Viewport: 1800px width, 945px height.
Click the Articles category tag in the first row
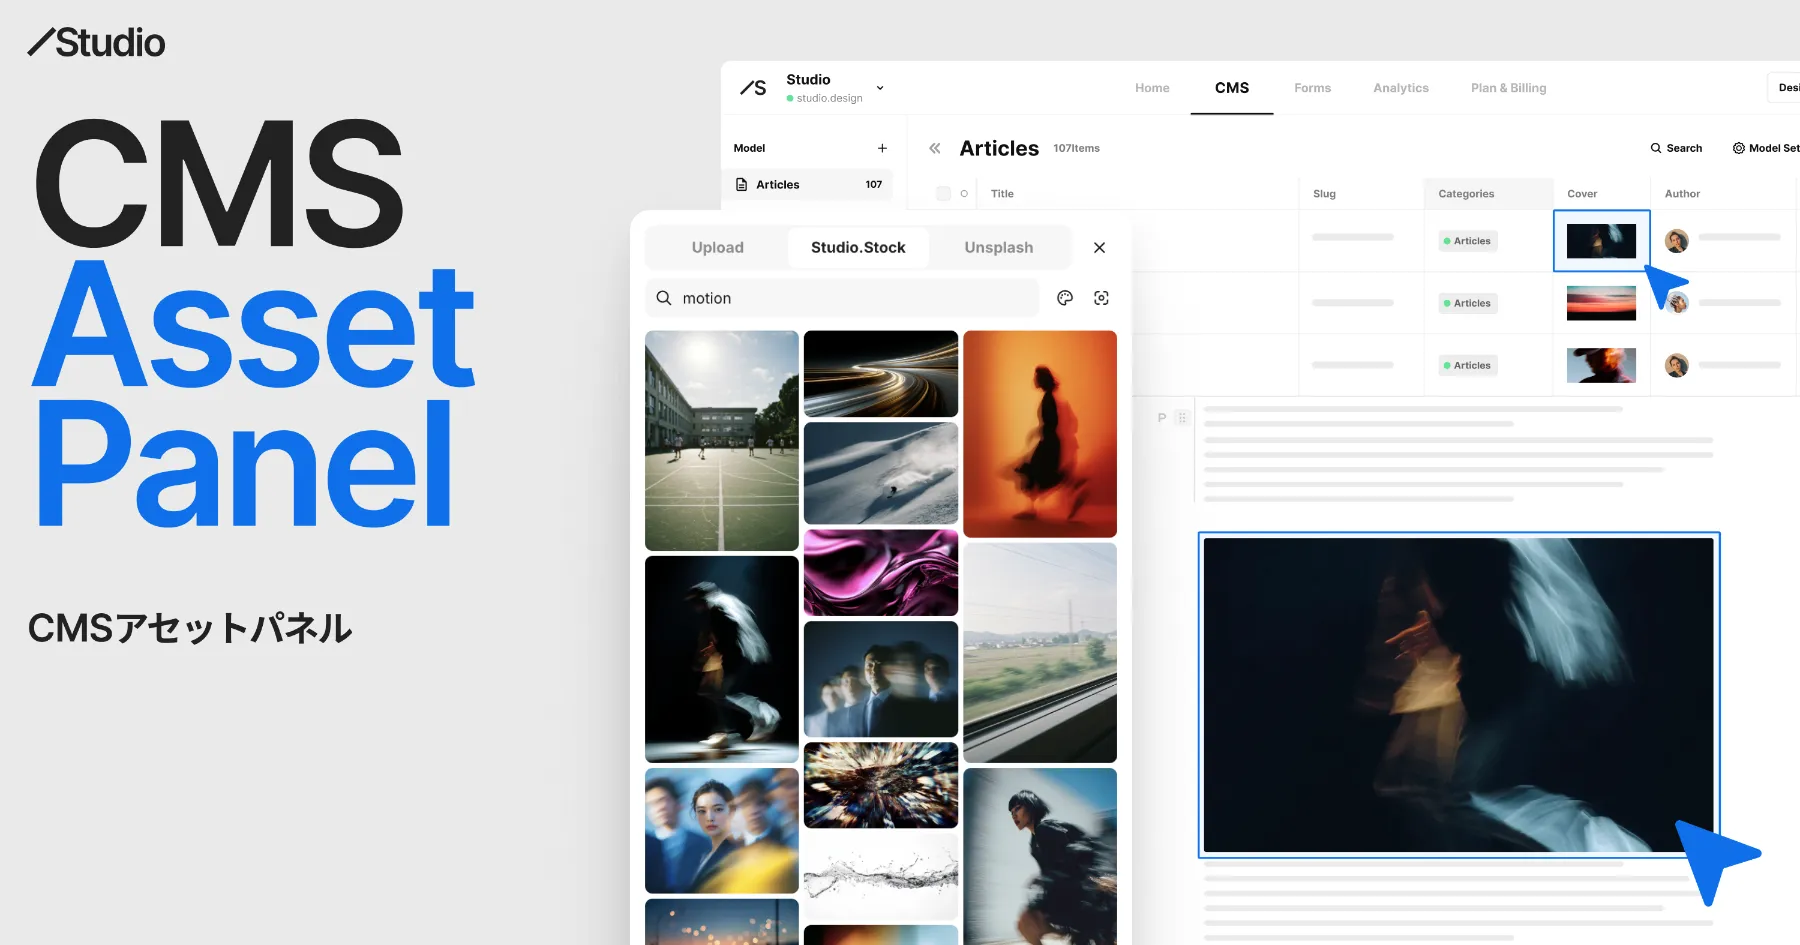pyautogui.click(x=1468, y=241)
